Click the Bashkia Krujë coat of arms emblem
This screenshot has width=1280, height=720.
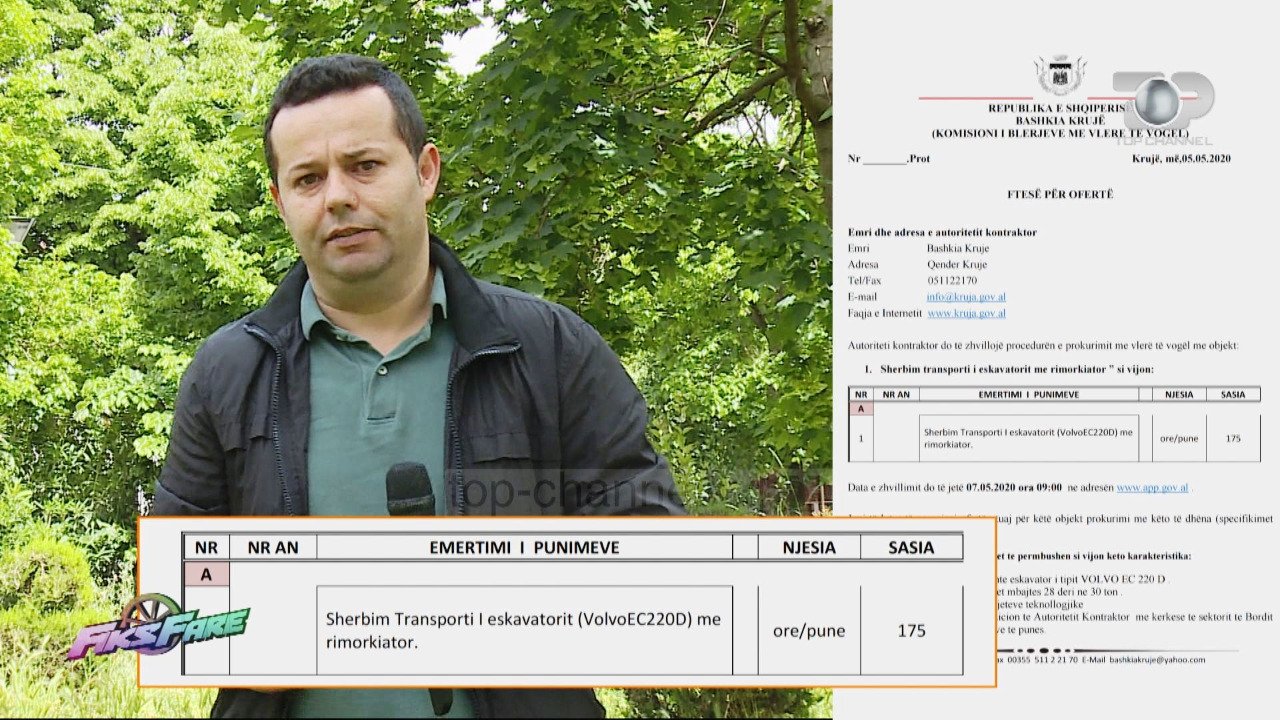point(1059,76)
